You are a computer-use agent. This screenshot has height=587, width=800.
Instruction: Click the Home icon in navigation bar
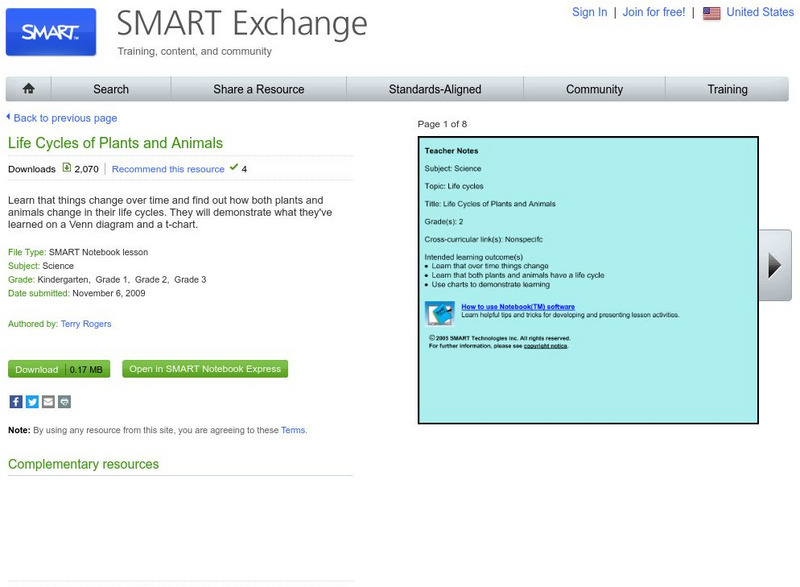pyautogui.click(x=29, y=89)
